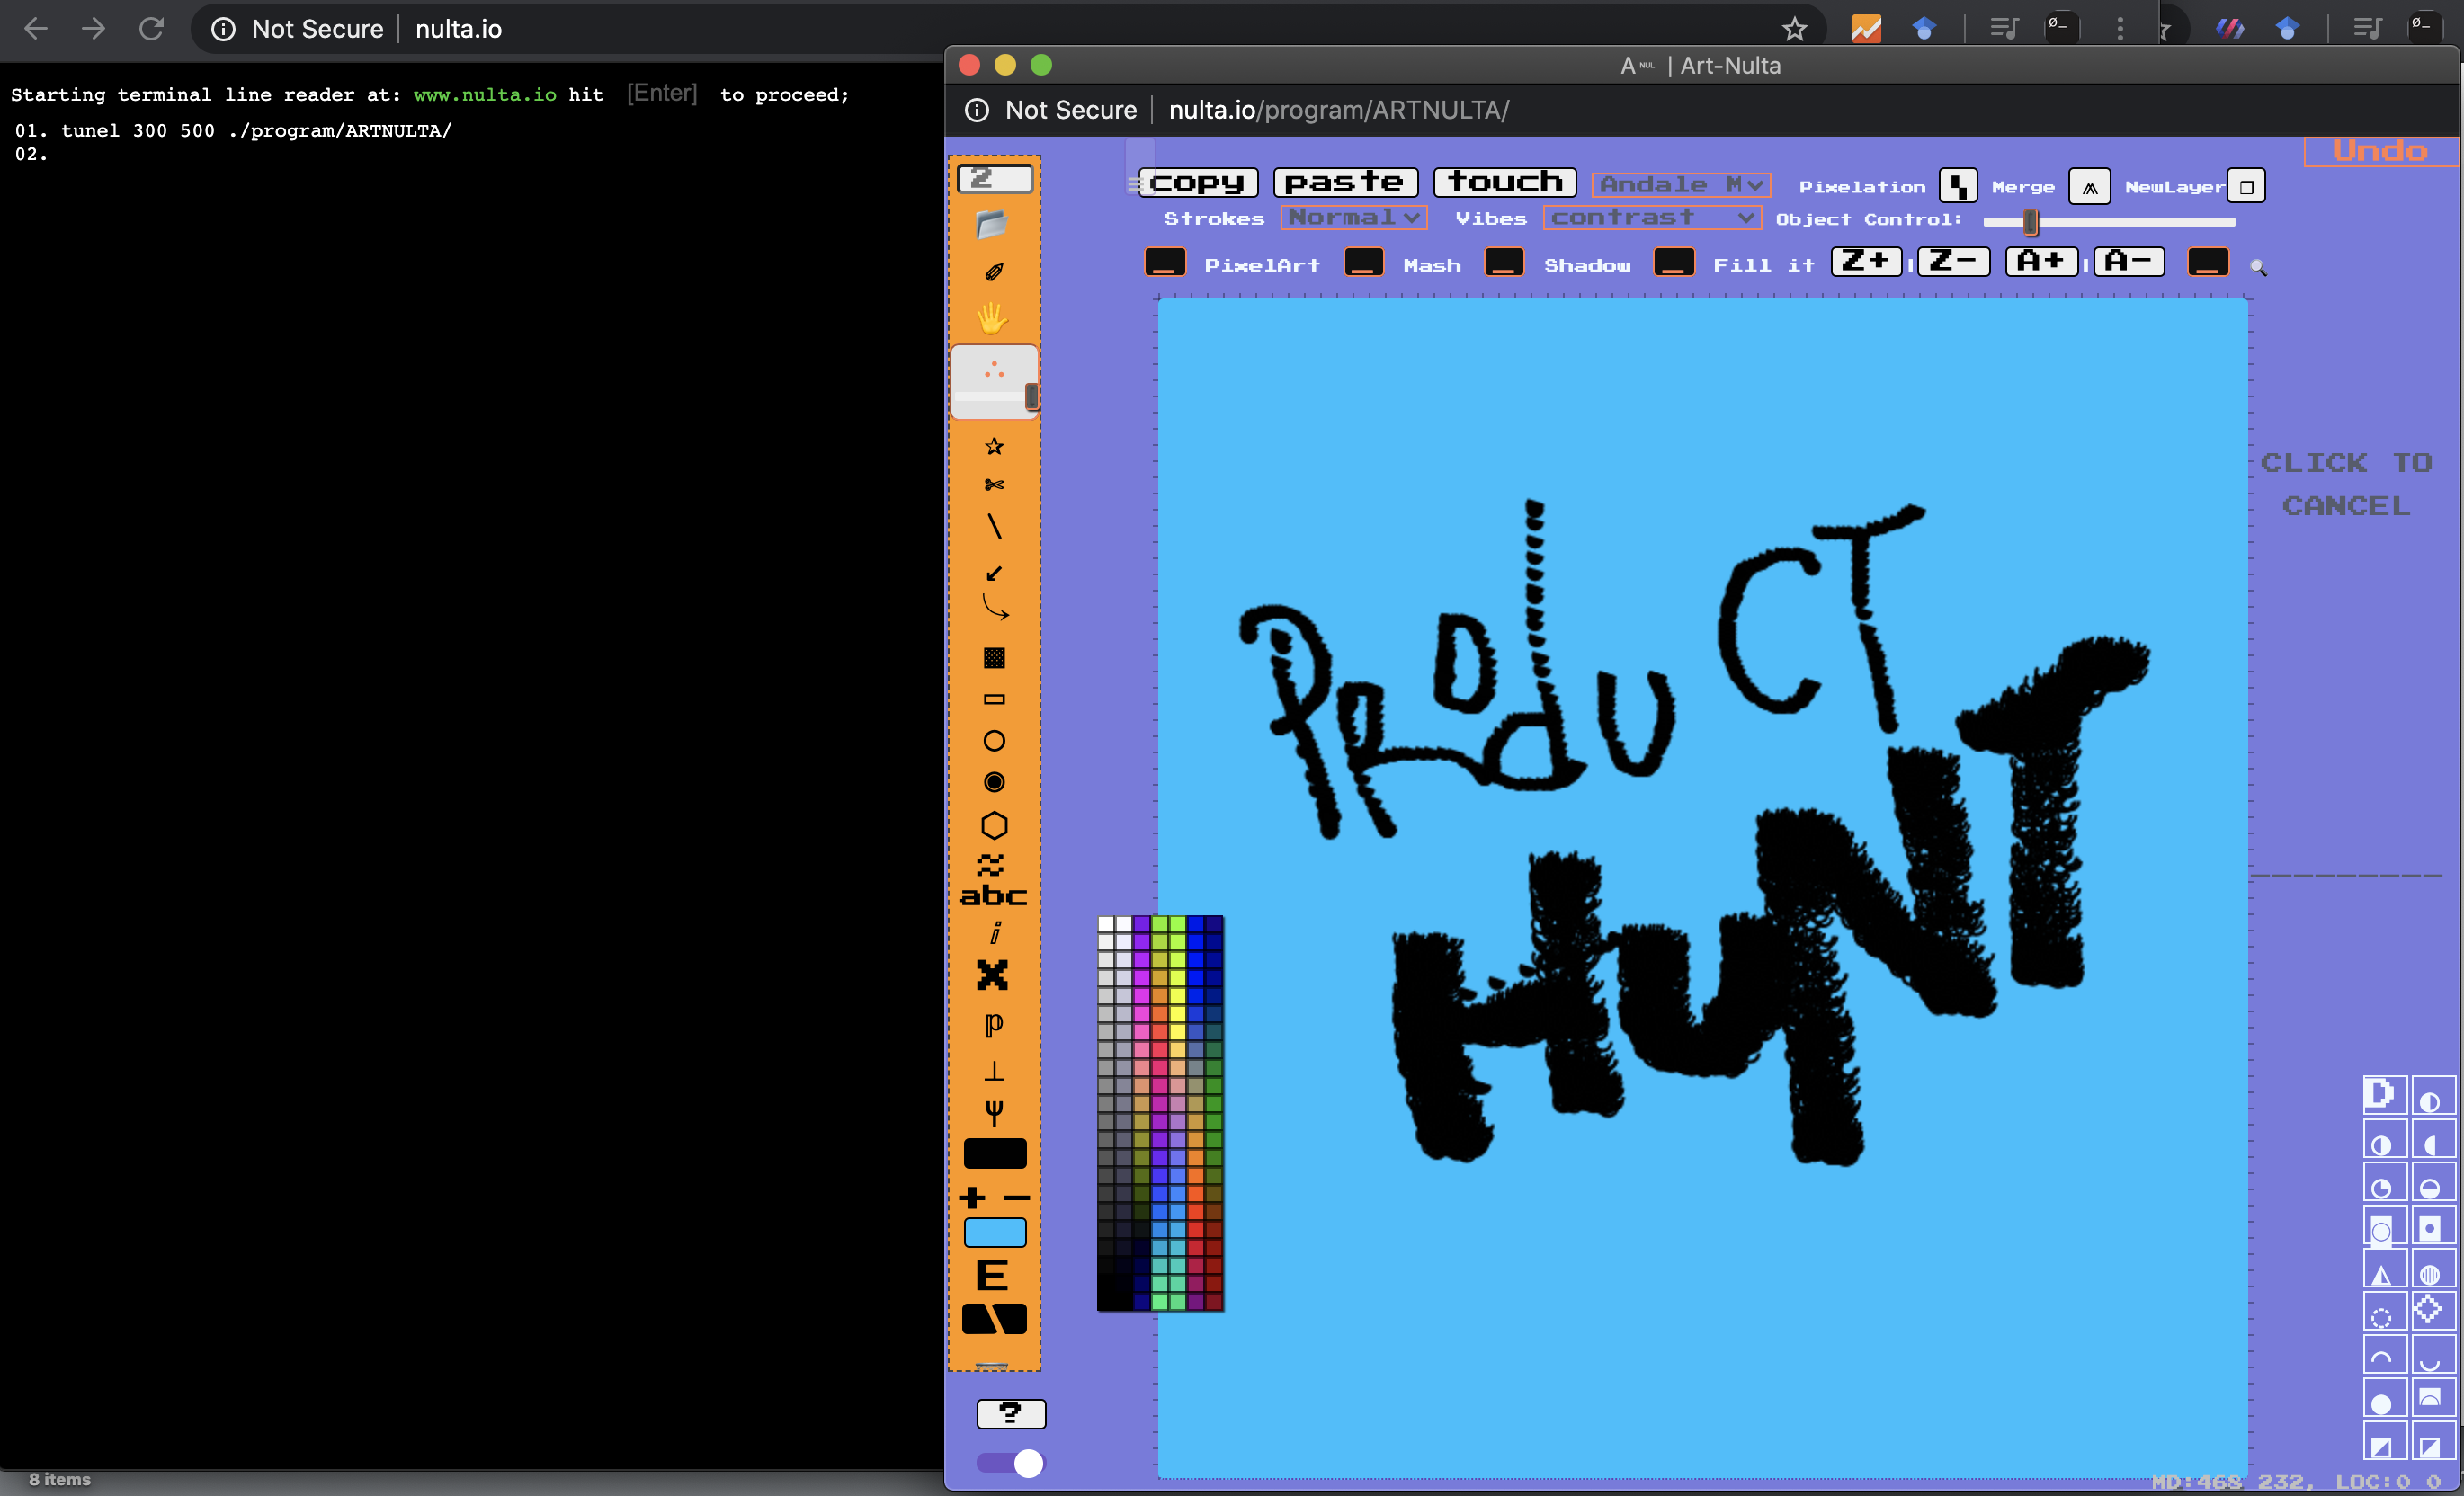Select the scissors cut tool
The height and width of the screenshot is (1496, 2464).
[993, 485]
